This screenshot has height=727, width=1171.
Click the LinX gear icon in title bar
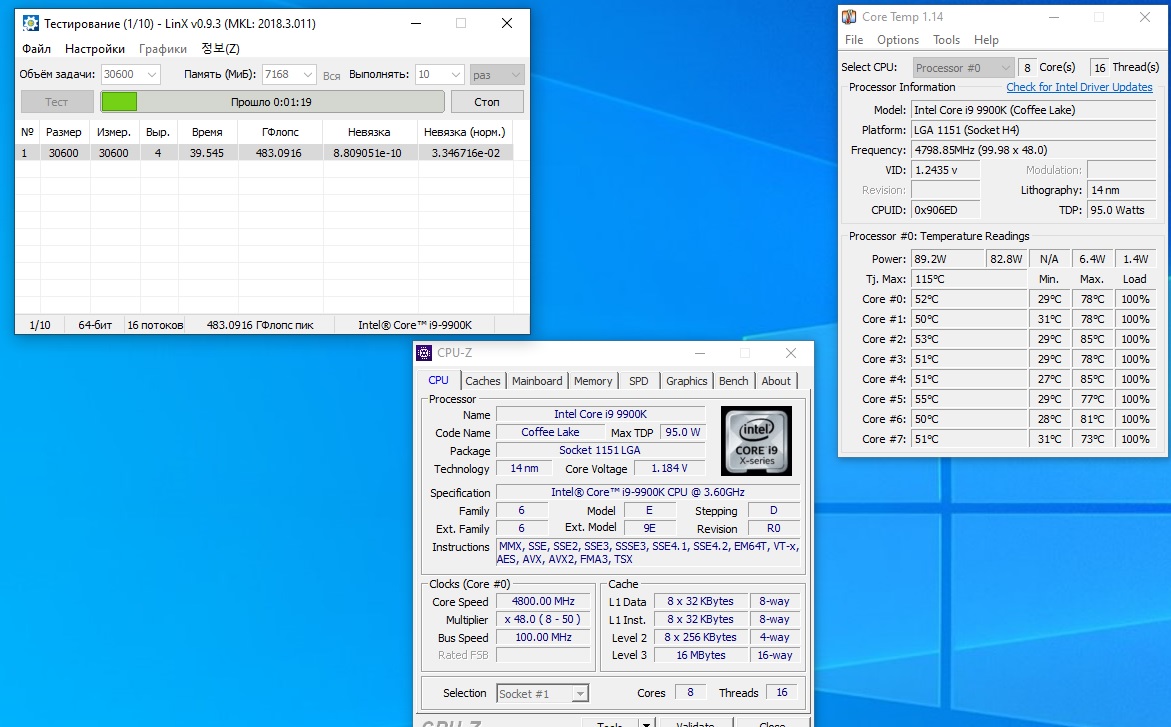tap(31, 23)
